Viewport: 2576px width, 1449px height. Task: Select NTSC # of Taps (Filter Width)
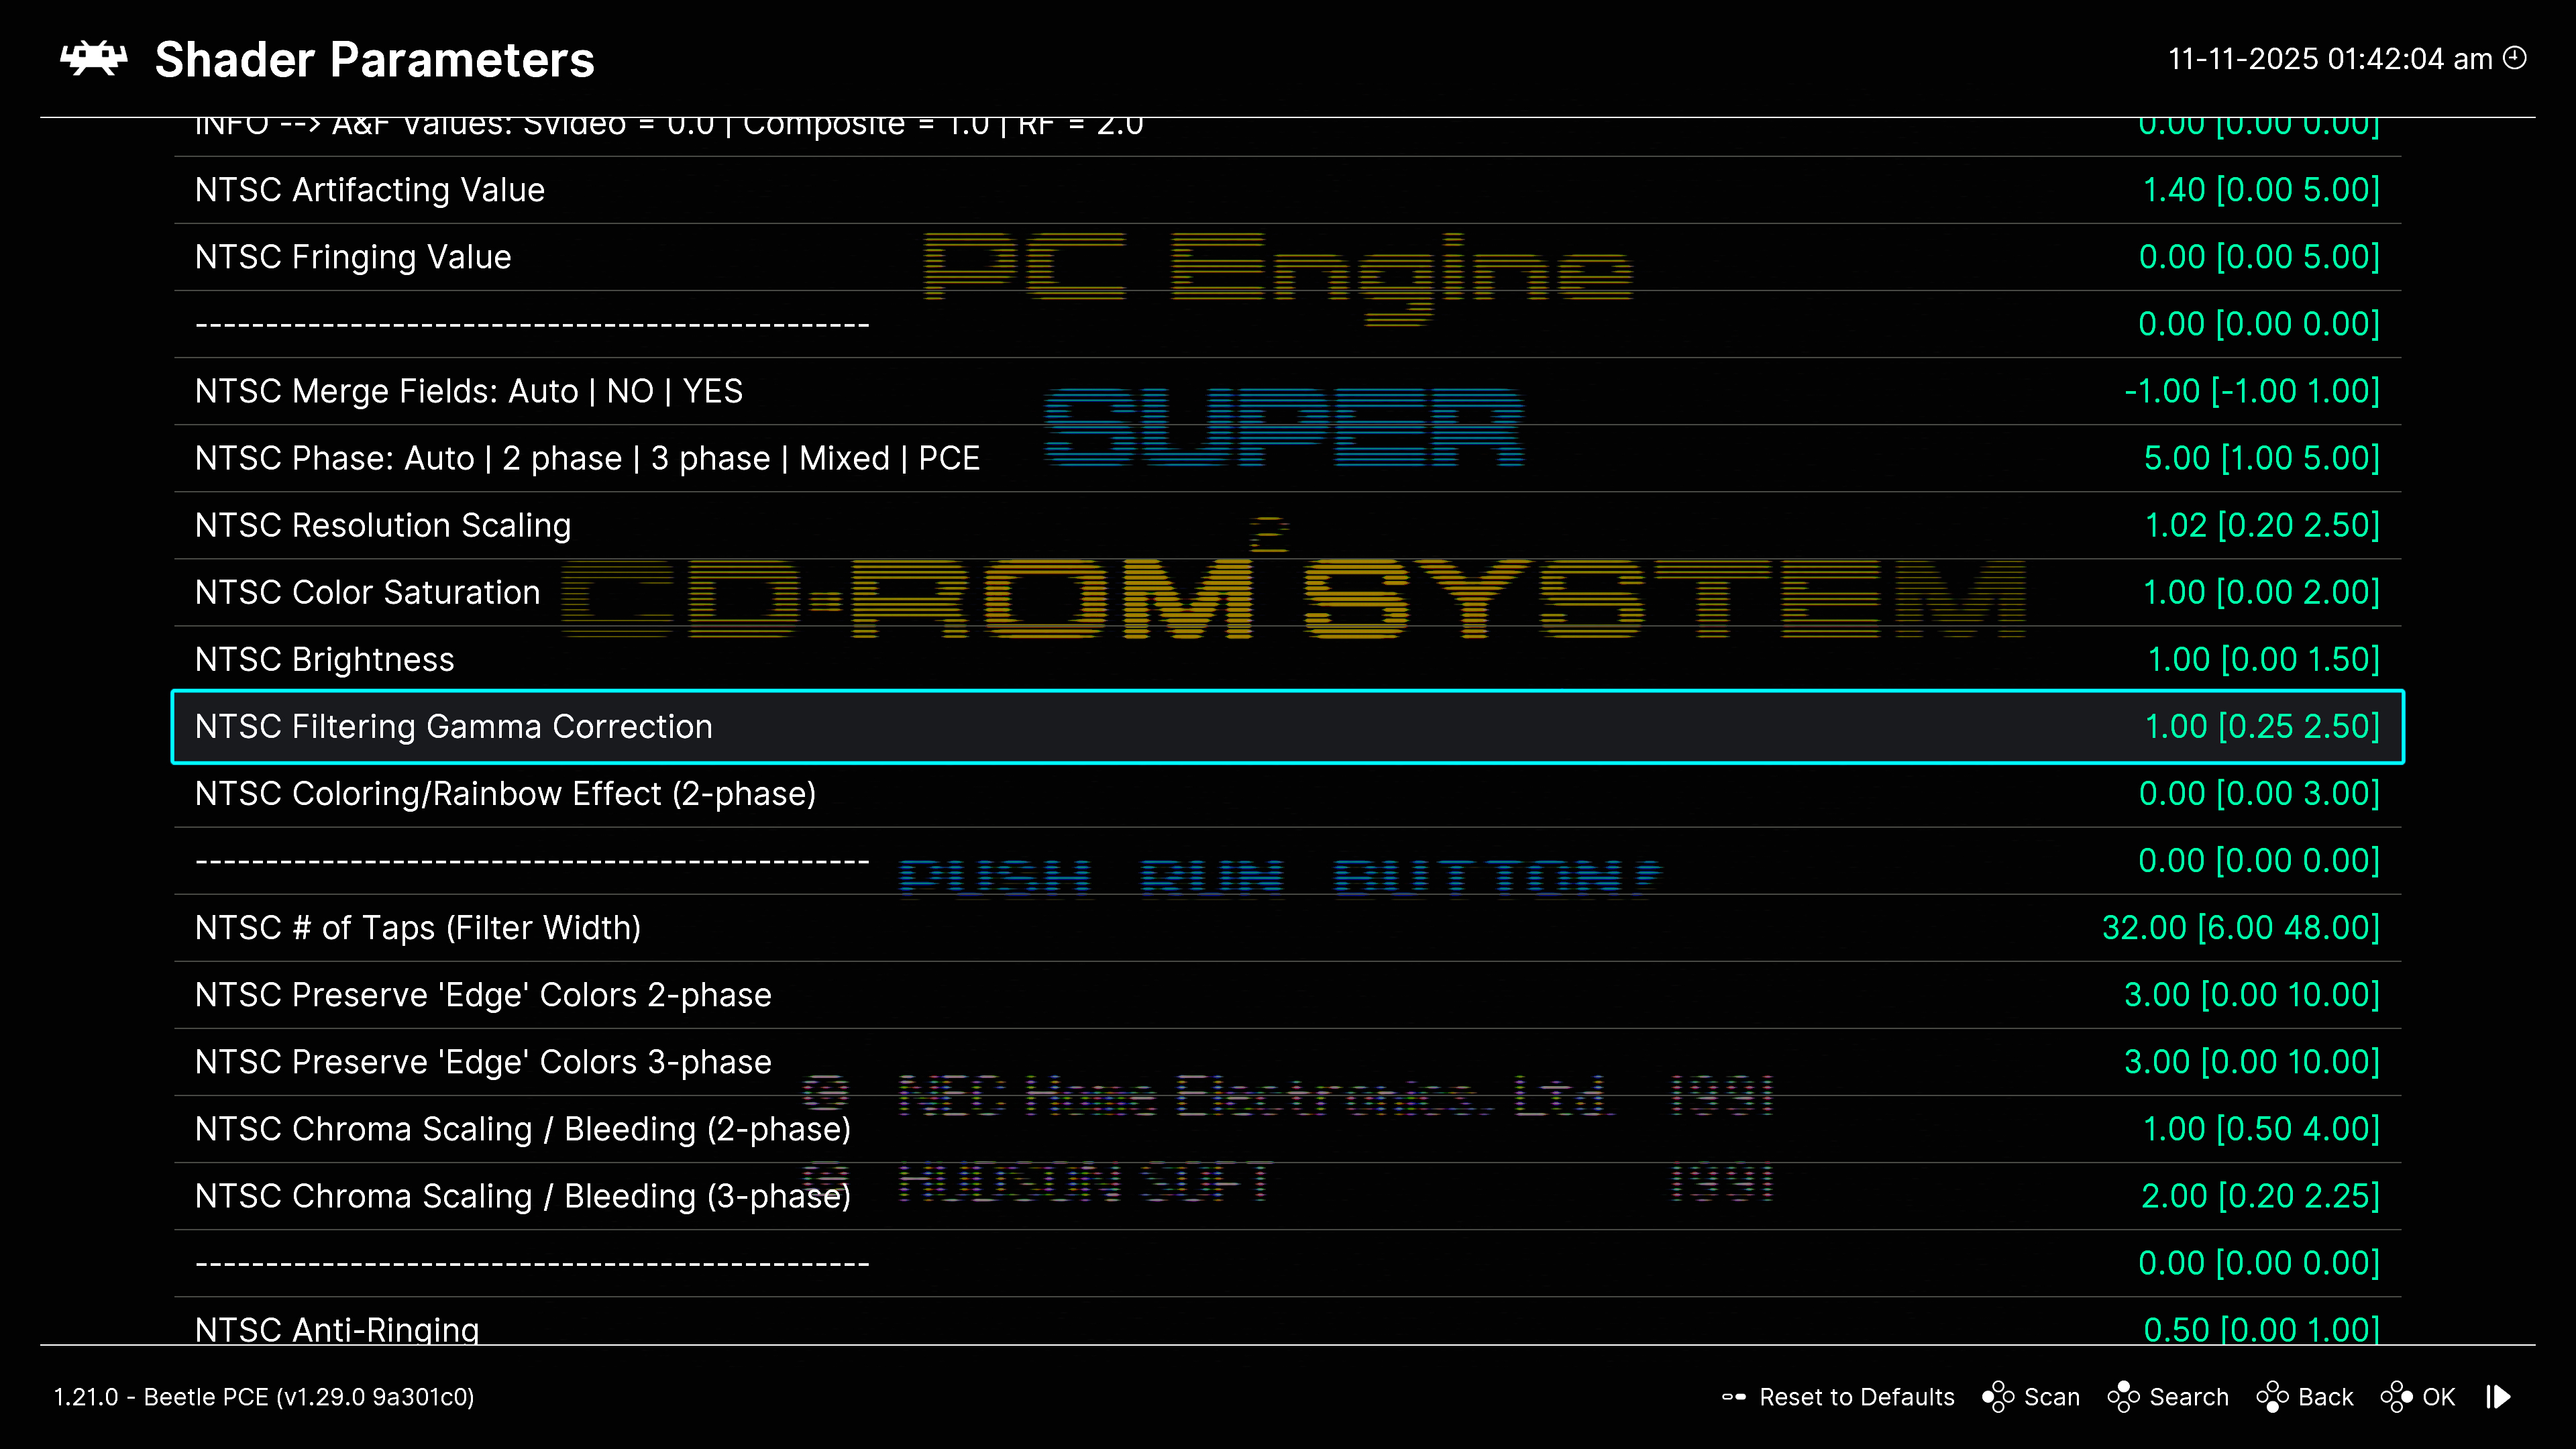tap(418, 928)
